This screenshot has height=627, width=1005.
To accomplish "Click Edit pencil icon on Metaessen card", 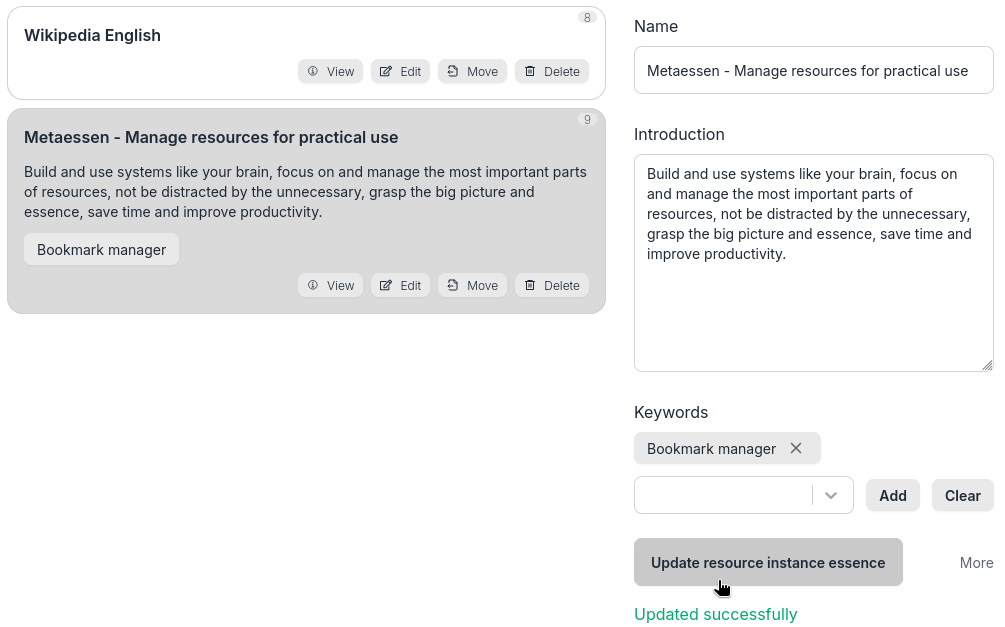I will (x=386, y=286).
